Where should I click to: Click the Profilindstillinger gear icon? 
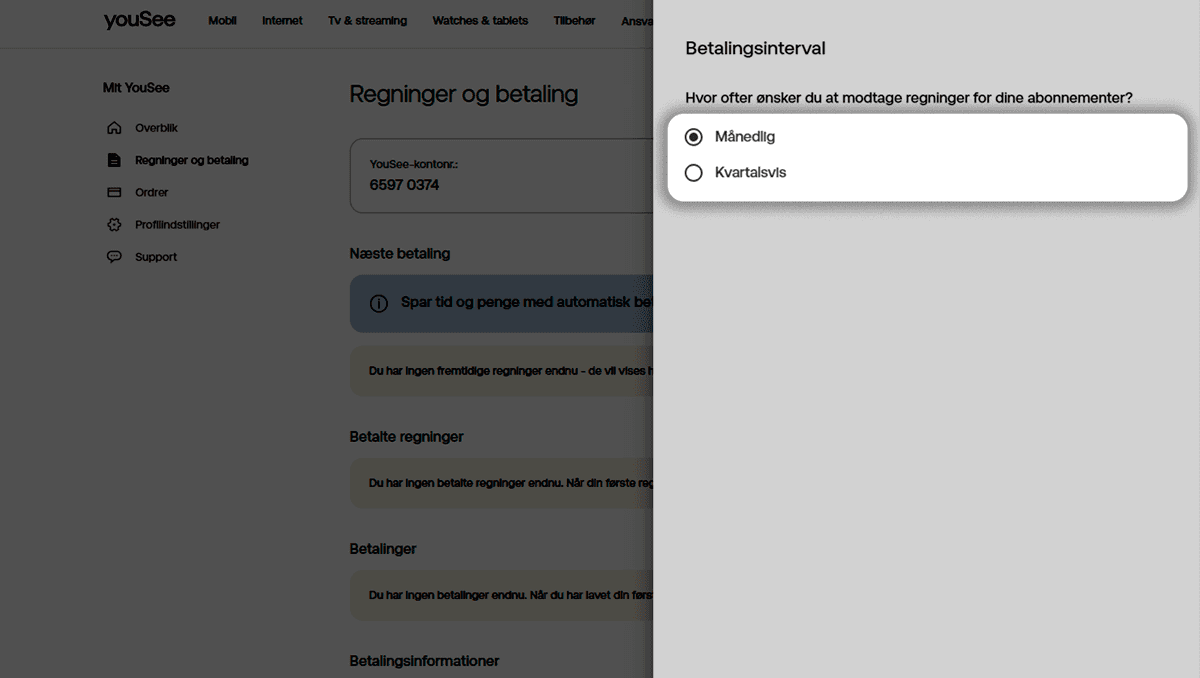[115, 224]
